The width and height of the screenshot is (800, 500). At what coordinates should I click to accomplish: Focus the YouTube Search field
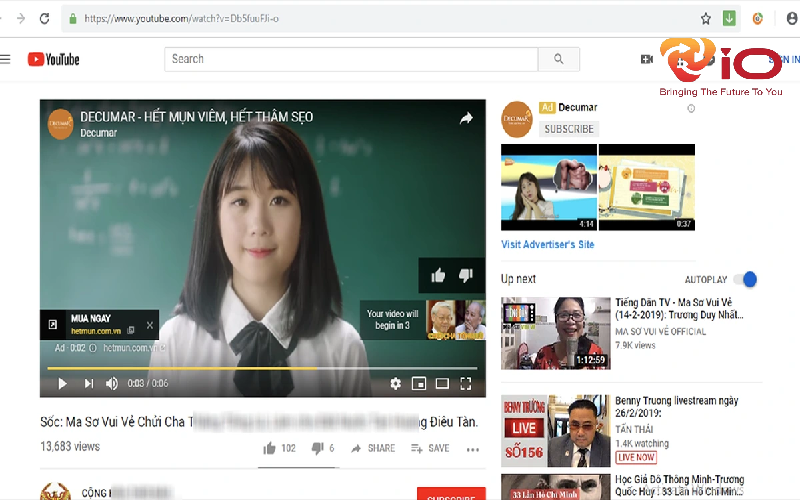(x=351, y=59)
